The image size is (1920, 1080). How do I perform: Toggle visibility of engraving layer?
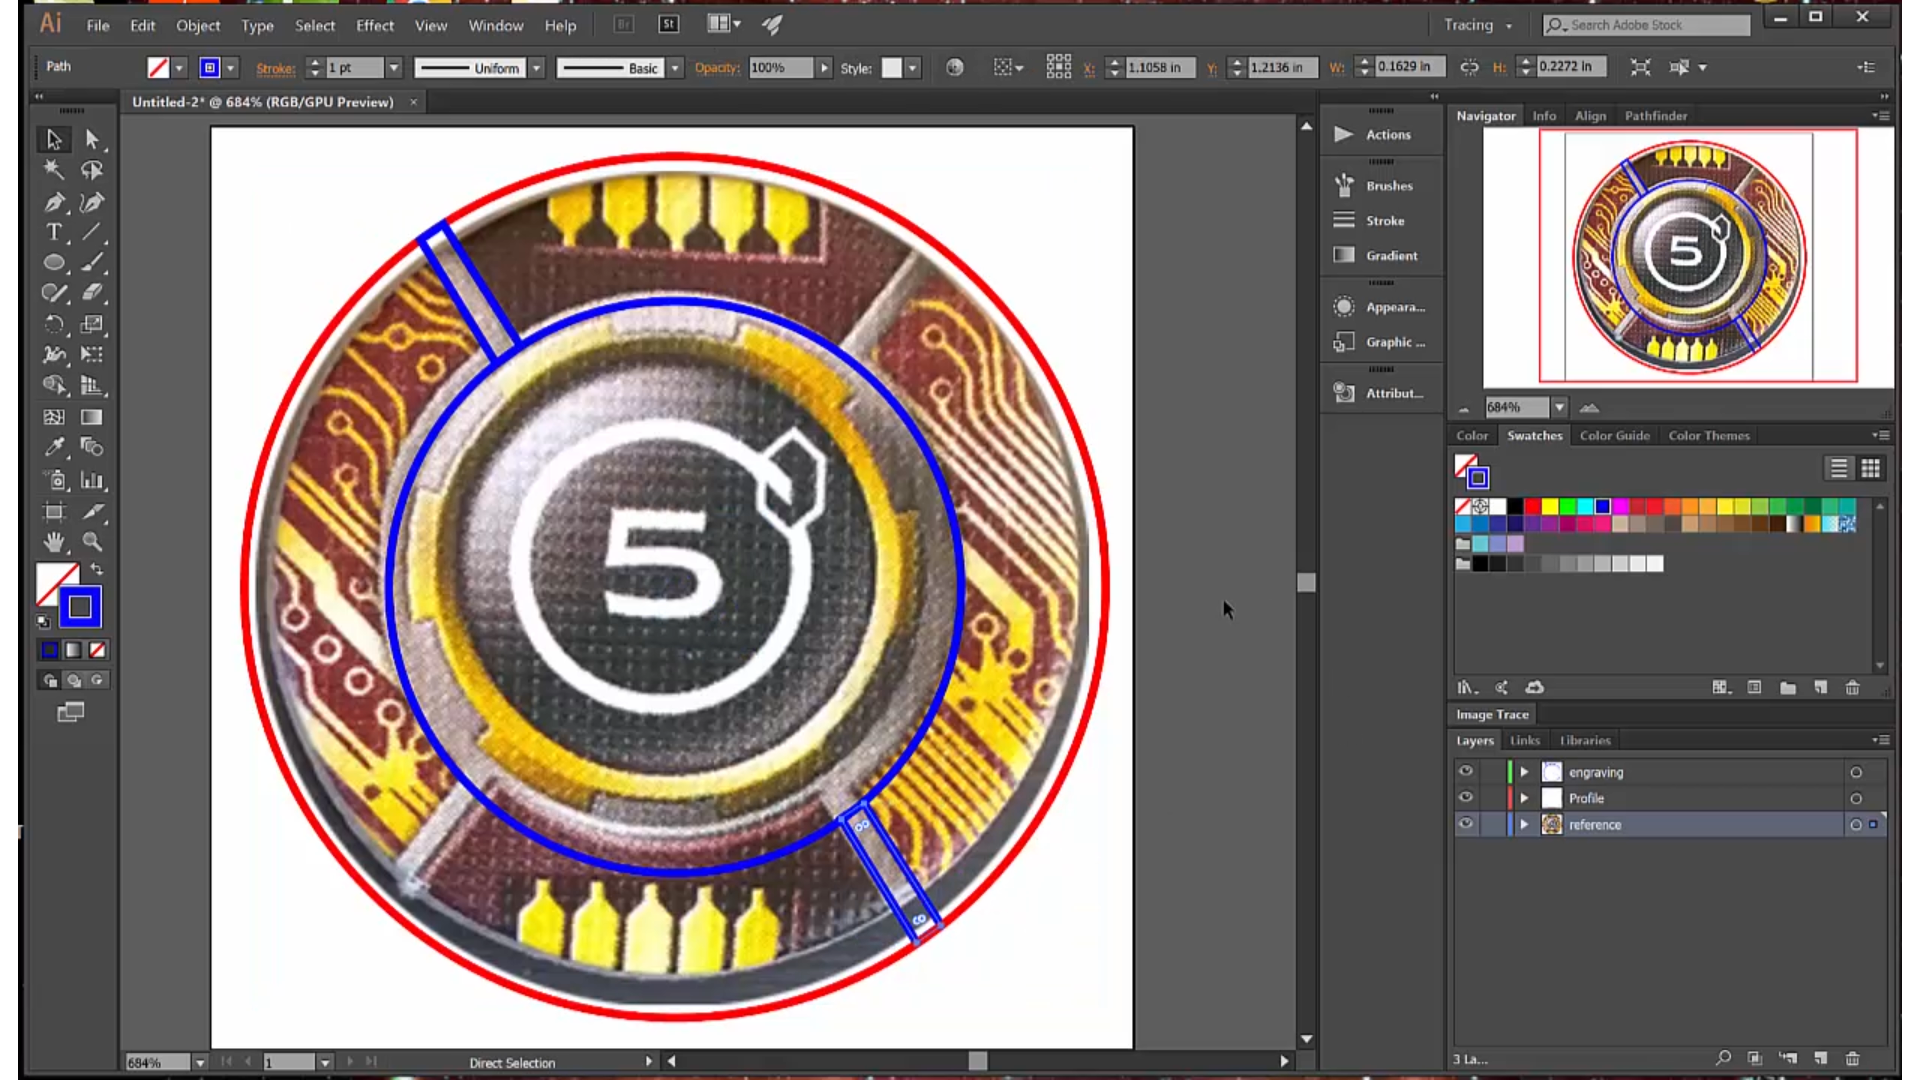point(1464,771)
